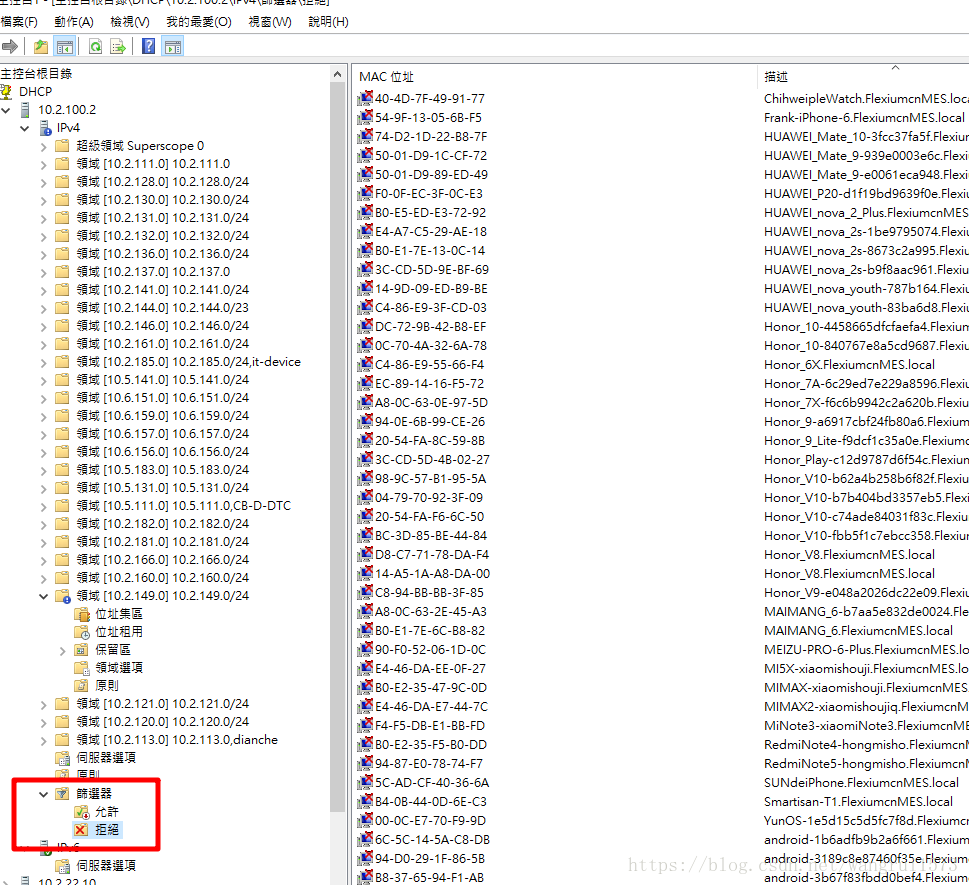
Task: Open the 我的最愛(O) menu
Action: coord(199,22)
